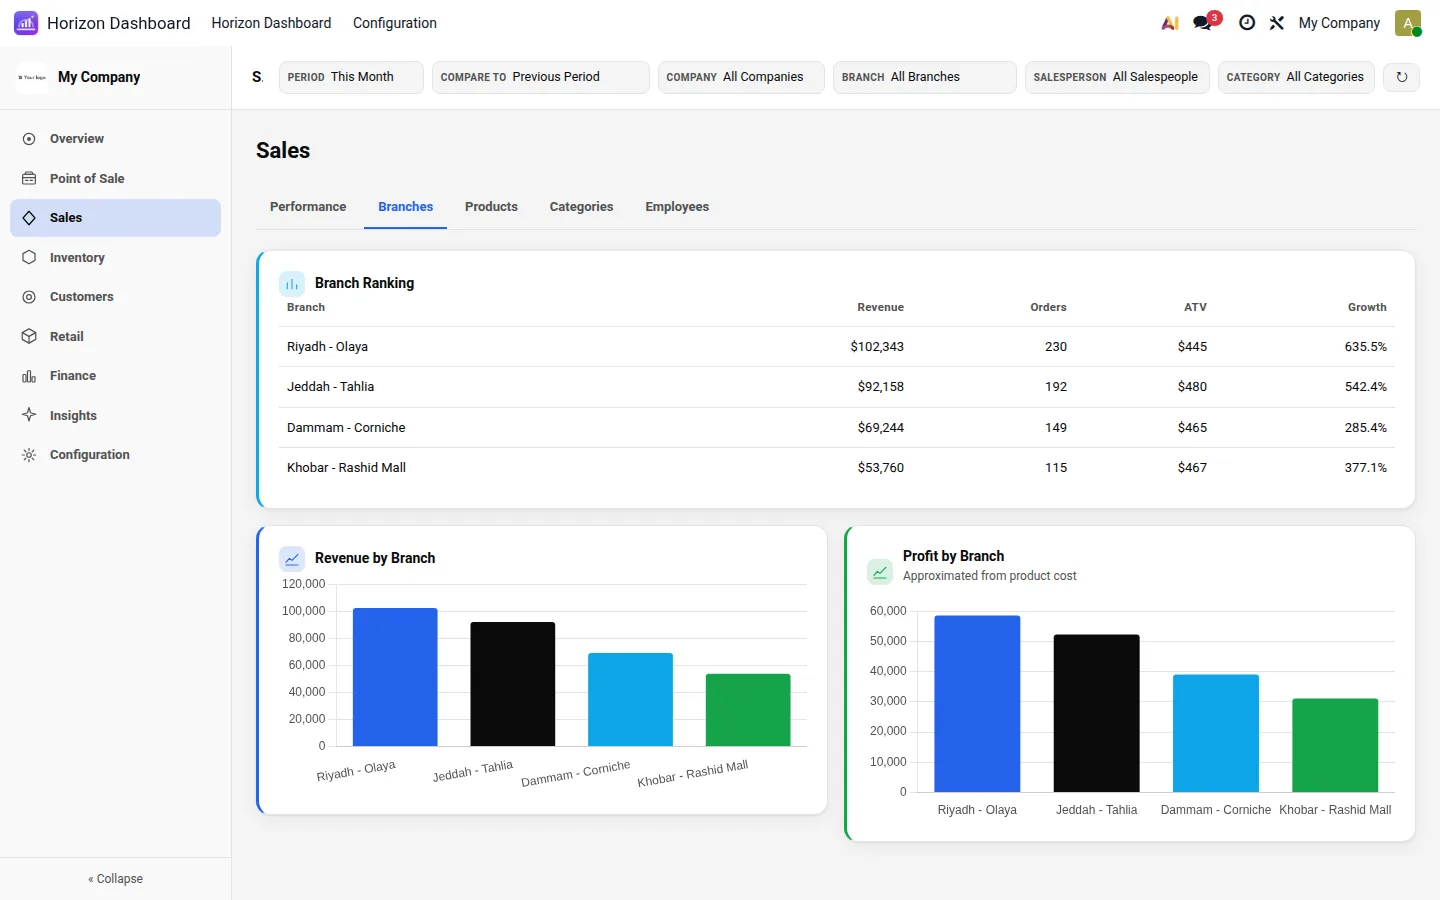Open the Salesperson All Salespeople filter
Screen dimensions: 1440x900
tap(1117, 77)
